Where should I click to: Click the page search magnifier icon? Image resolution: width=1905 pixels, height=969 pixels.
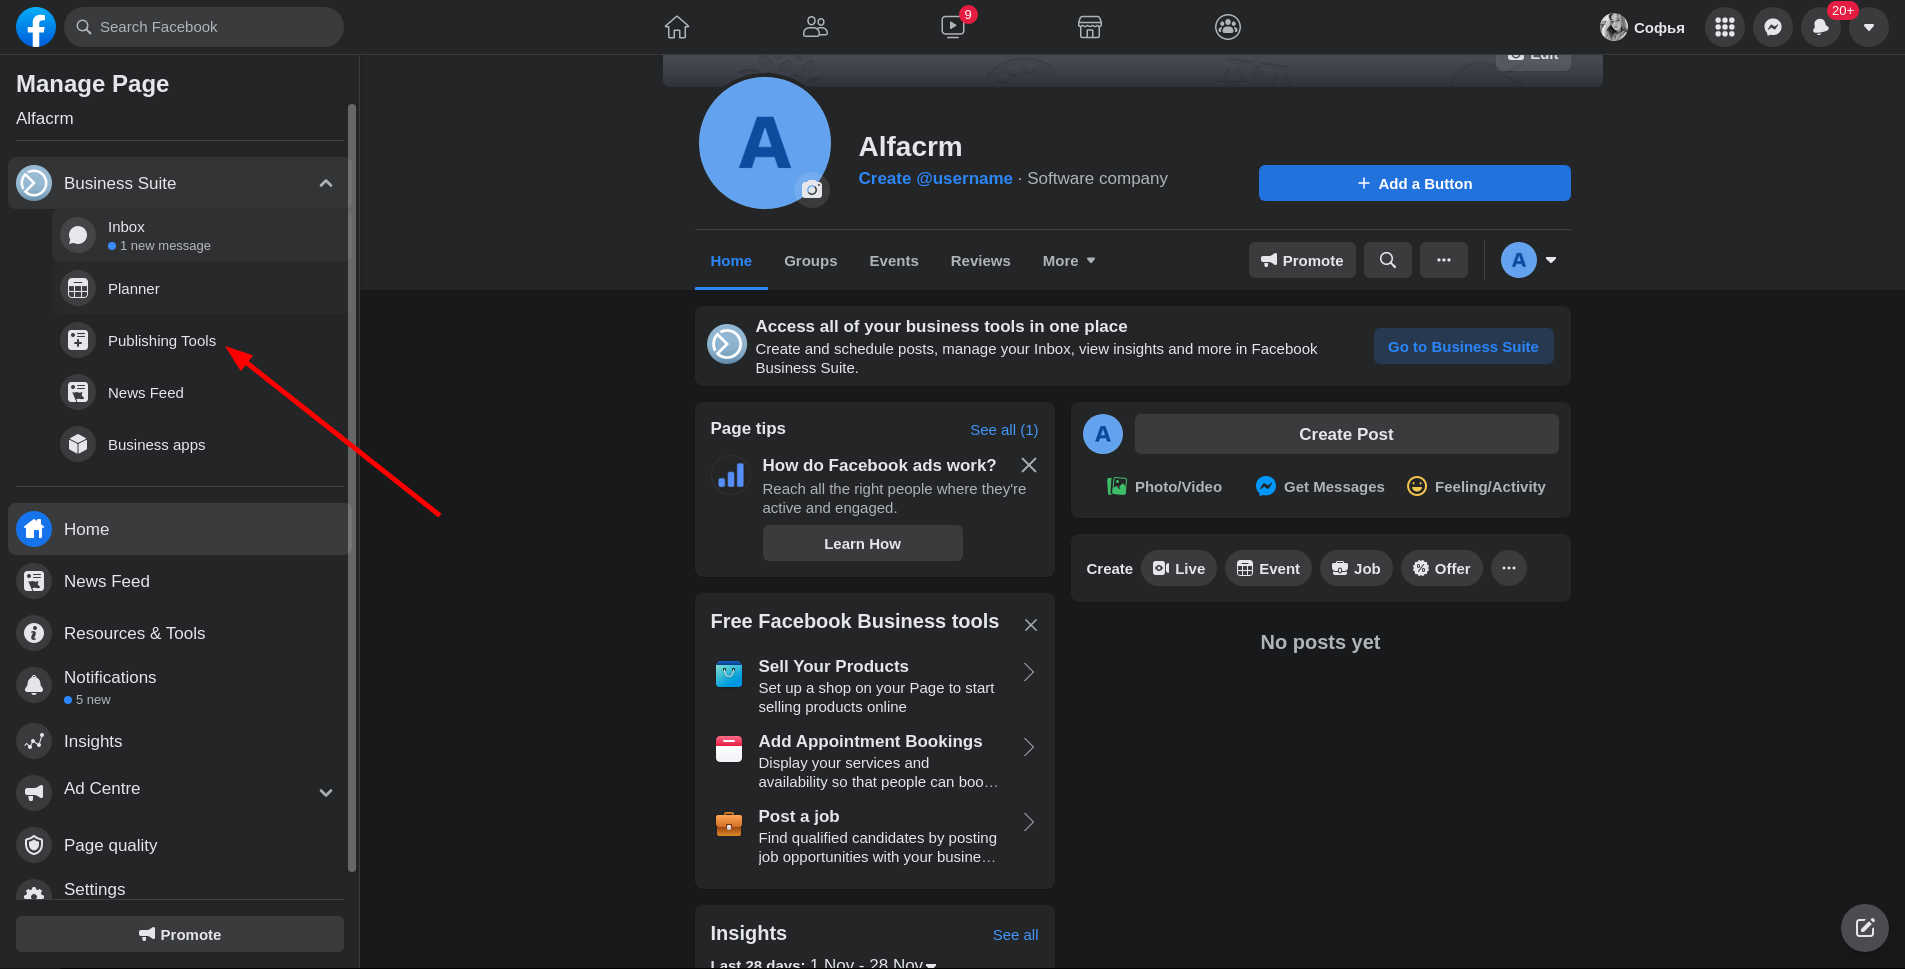pyautogui.click(x=1388, y=260)
